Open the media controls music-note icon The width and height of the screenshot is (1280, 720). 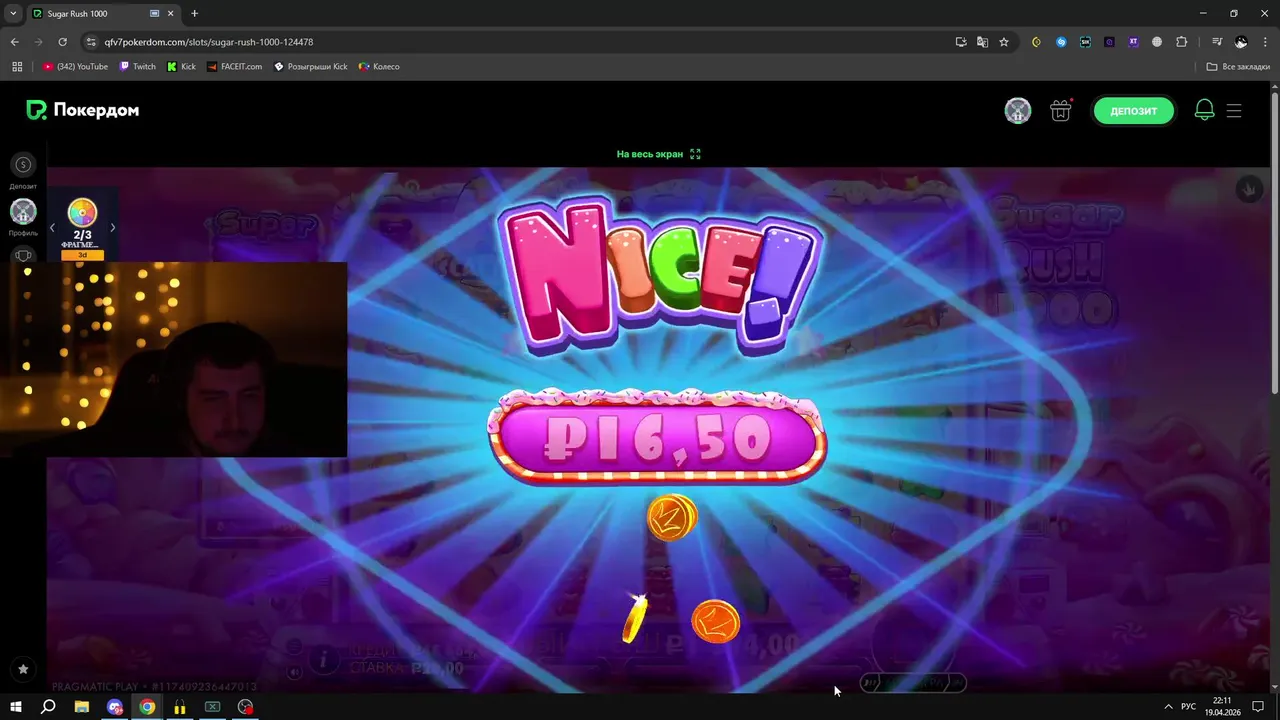tap(1217, 42)
